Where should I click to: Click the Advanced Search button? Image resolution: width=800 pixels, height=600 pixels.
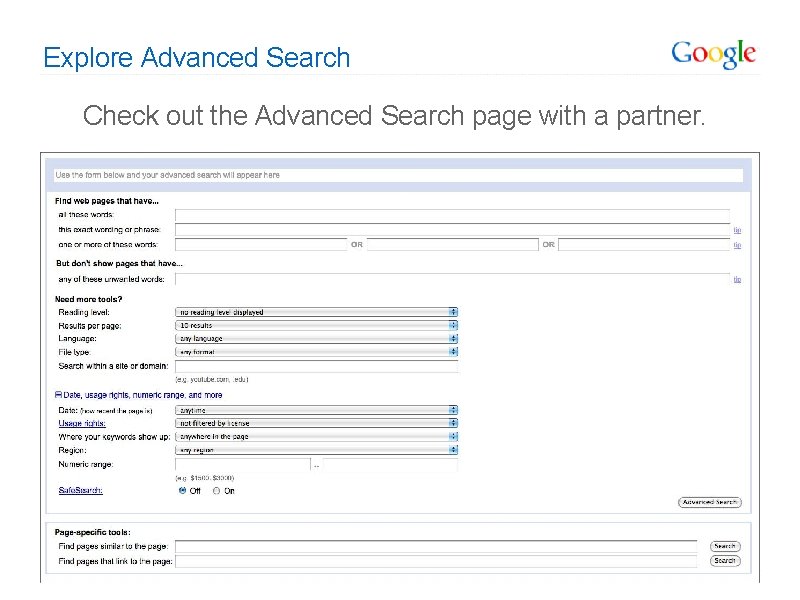point(709,502)
